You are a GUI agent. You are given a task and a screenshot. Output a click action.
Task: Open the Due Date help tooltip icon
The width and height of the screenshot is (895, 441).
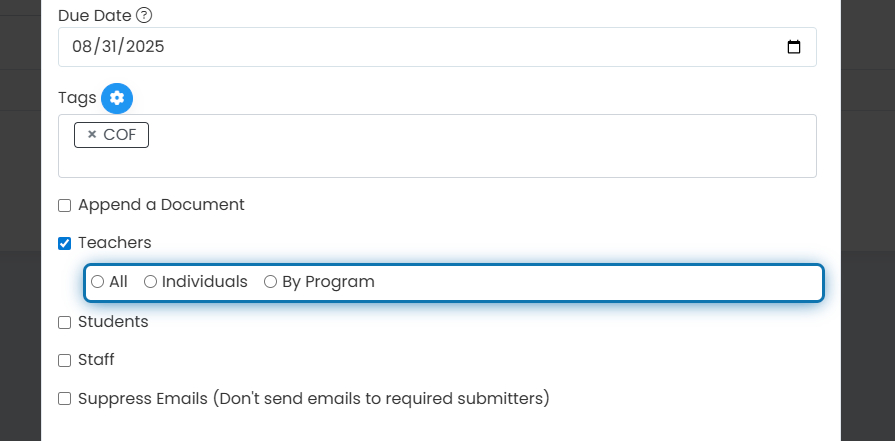coord(144,15)
